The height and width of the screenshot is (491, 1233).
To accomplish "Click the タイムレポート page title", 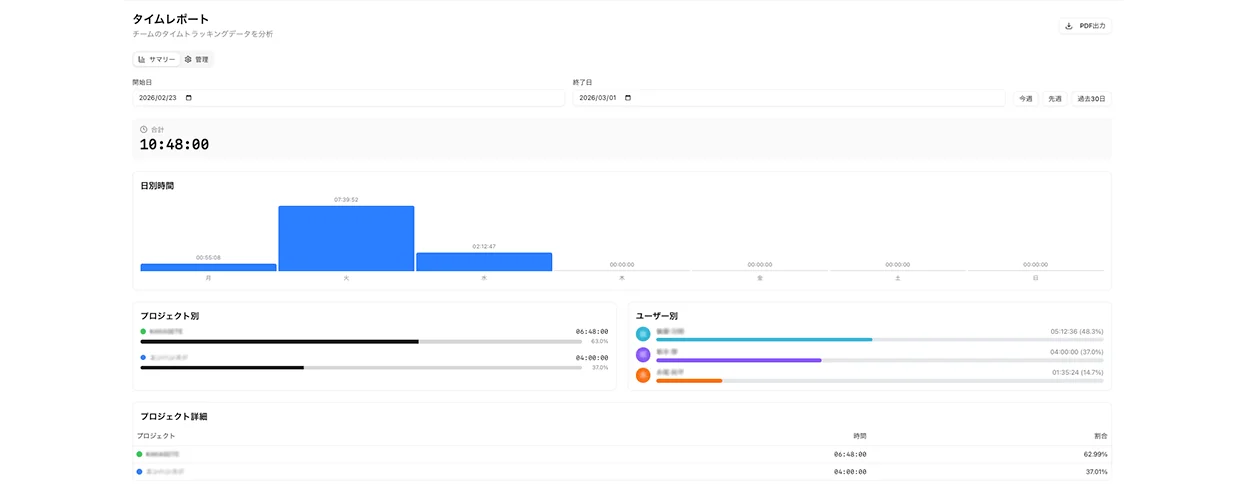I will (x=171, y=19).
